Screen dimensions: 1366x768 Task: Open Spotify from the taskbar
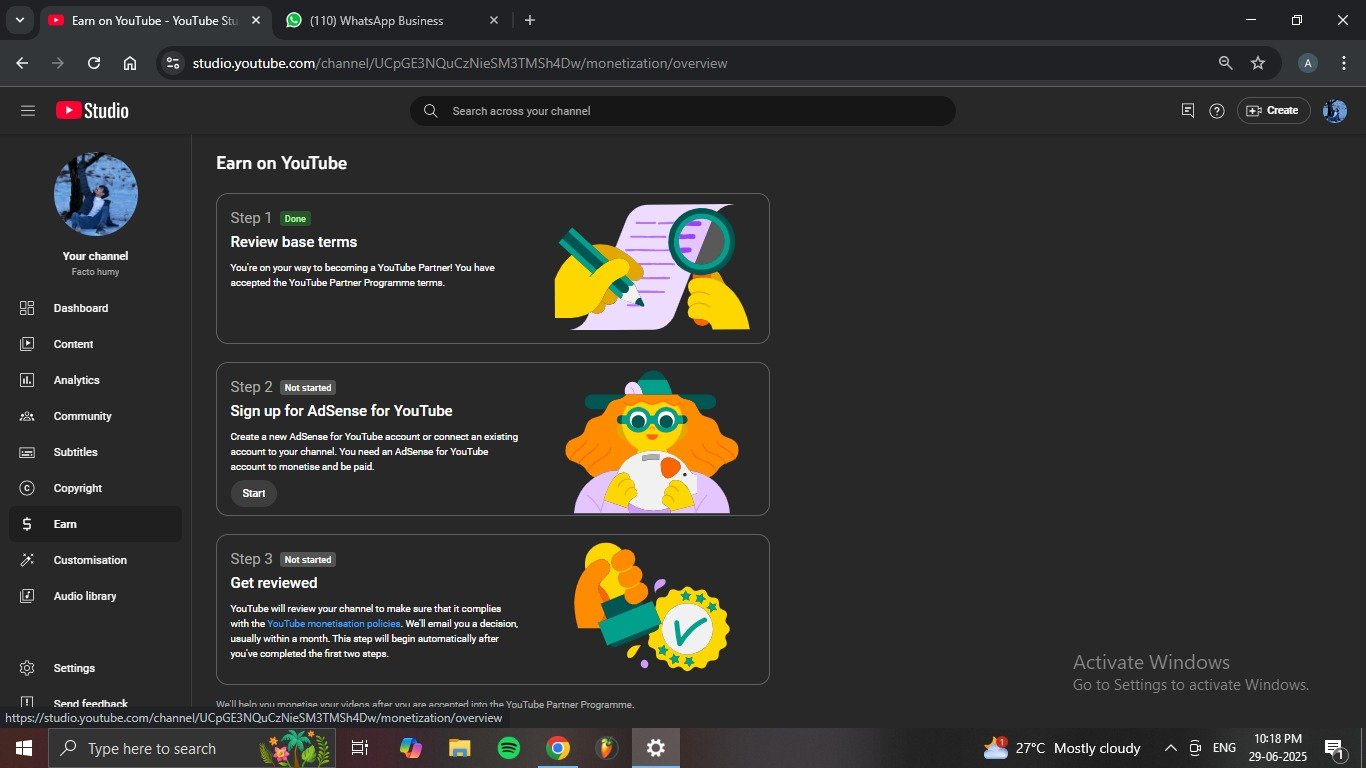pos(508,748)
